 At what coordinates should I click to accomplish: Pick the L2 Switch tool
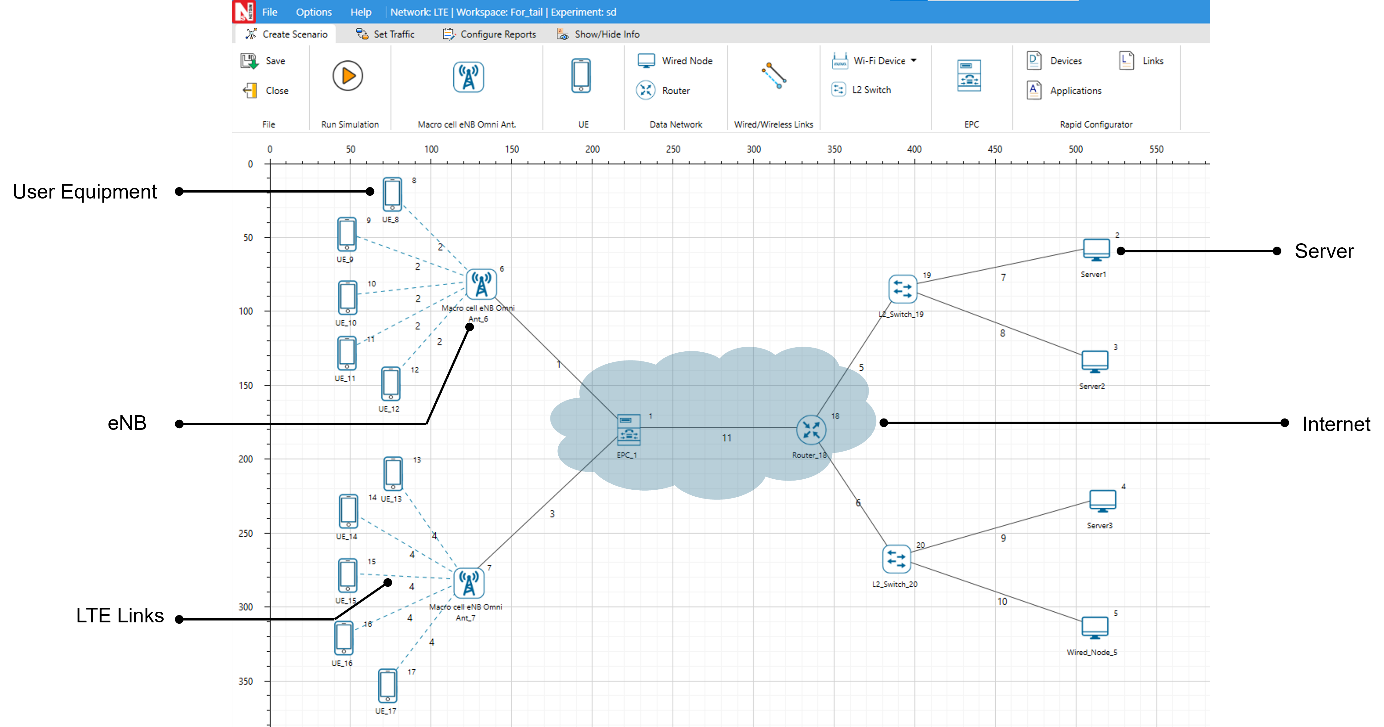861,90
